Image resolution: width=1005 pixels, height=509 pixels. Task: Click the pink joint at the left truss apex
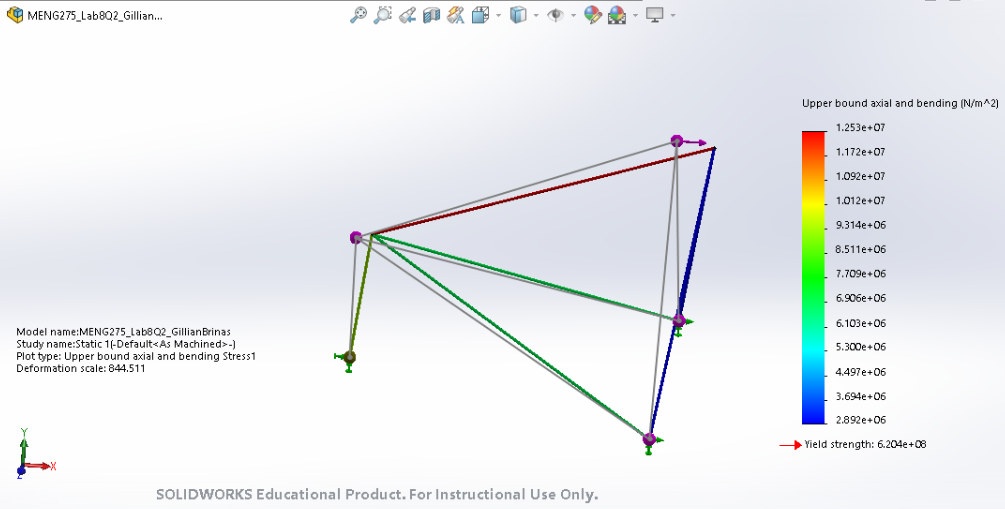coord(356,238)
